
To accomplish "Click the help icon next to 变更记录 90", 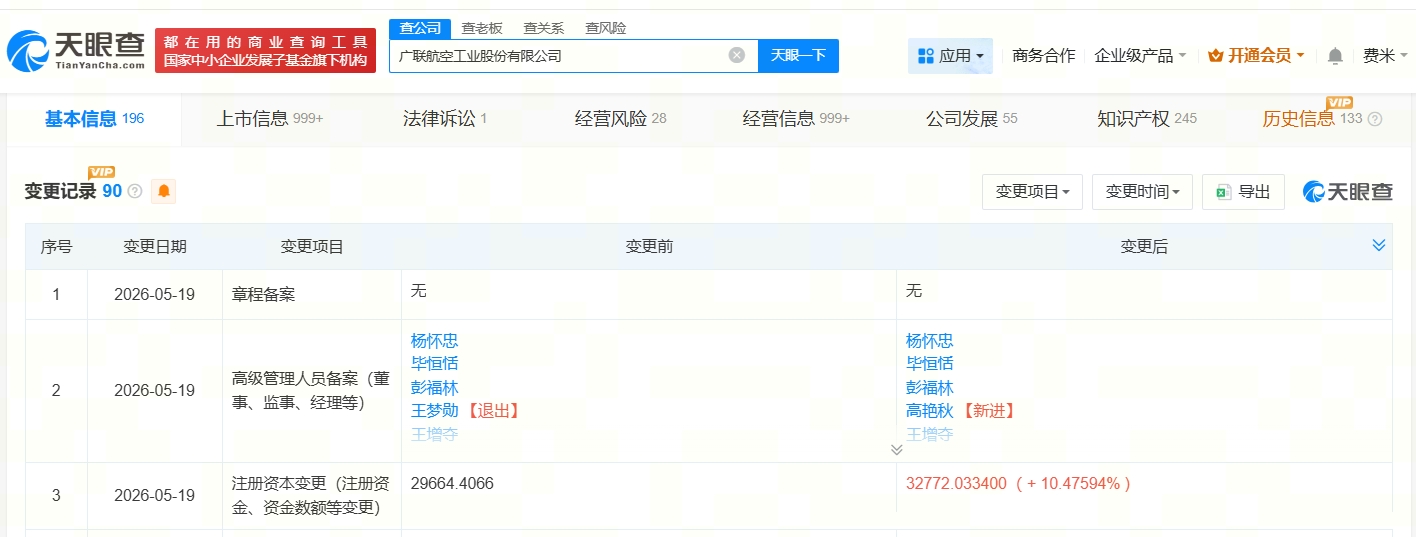I will coord(135,191).
